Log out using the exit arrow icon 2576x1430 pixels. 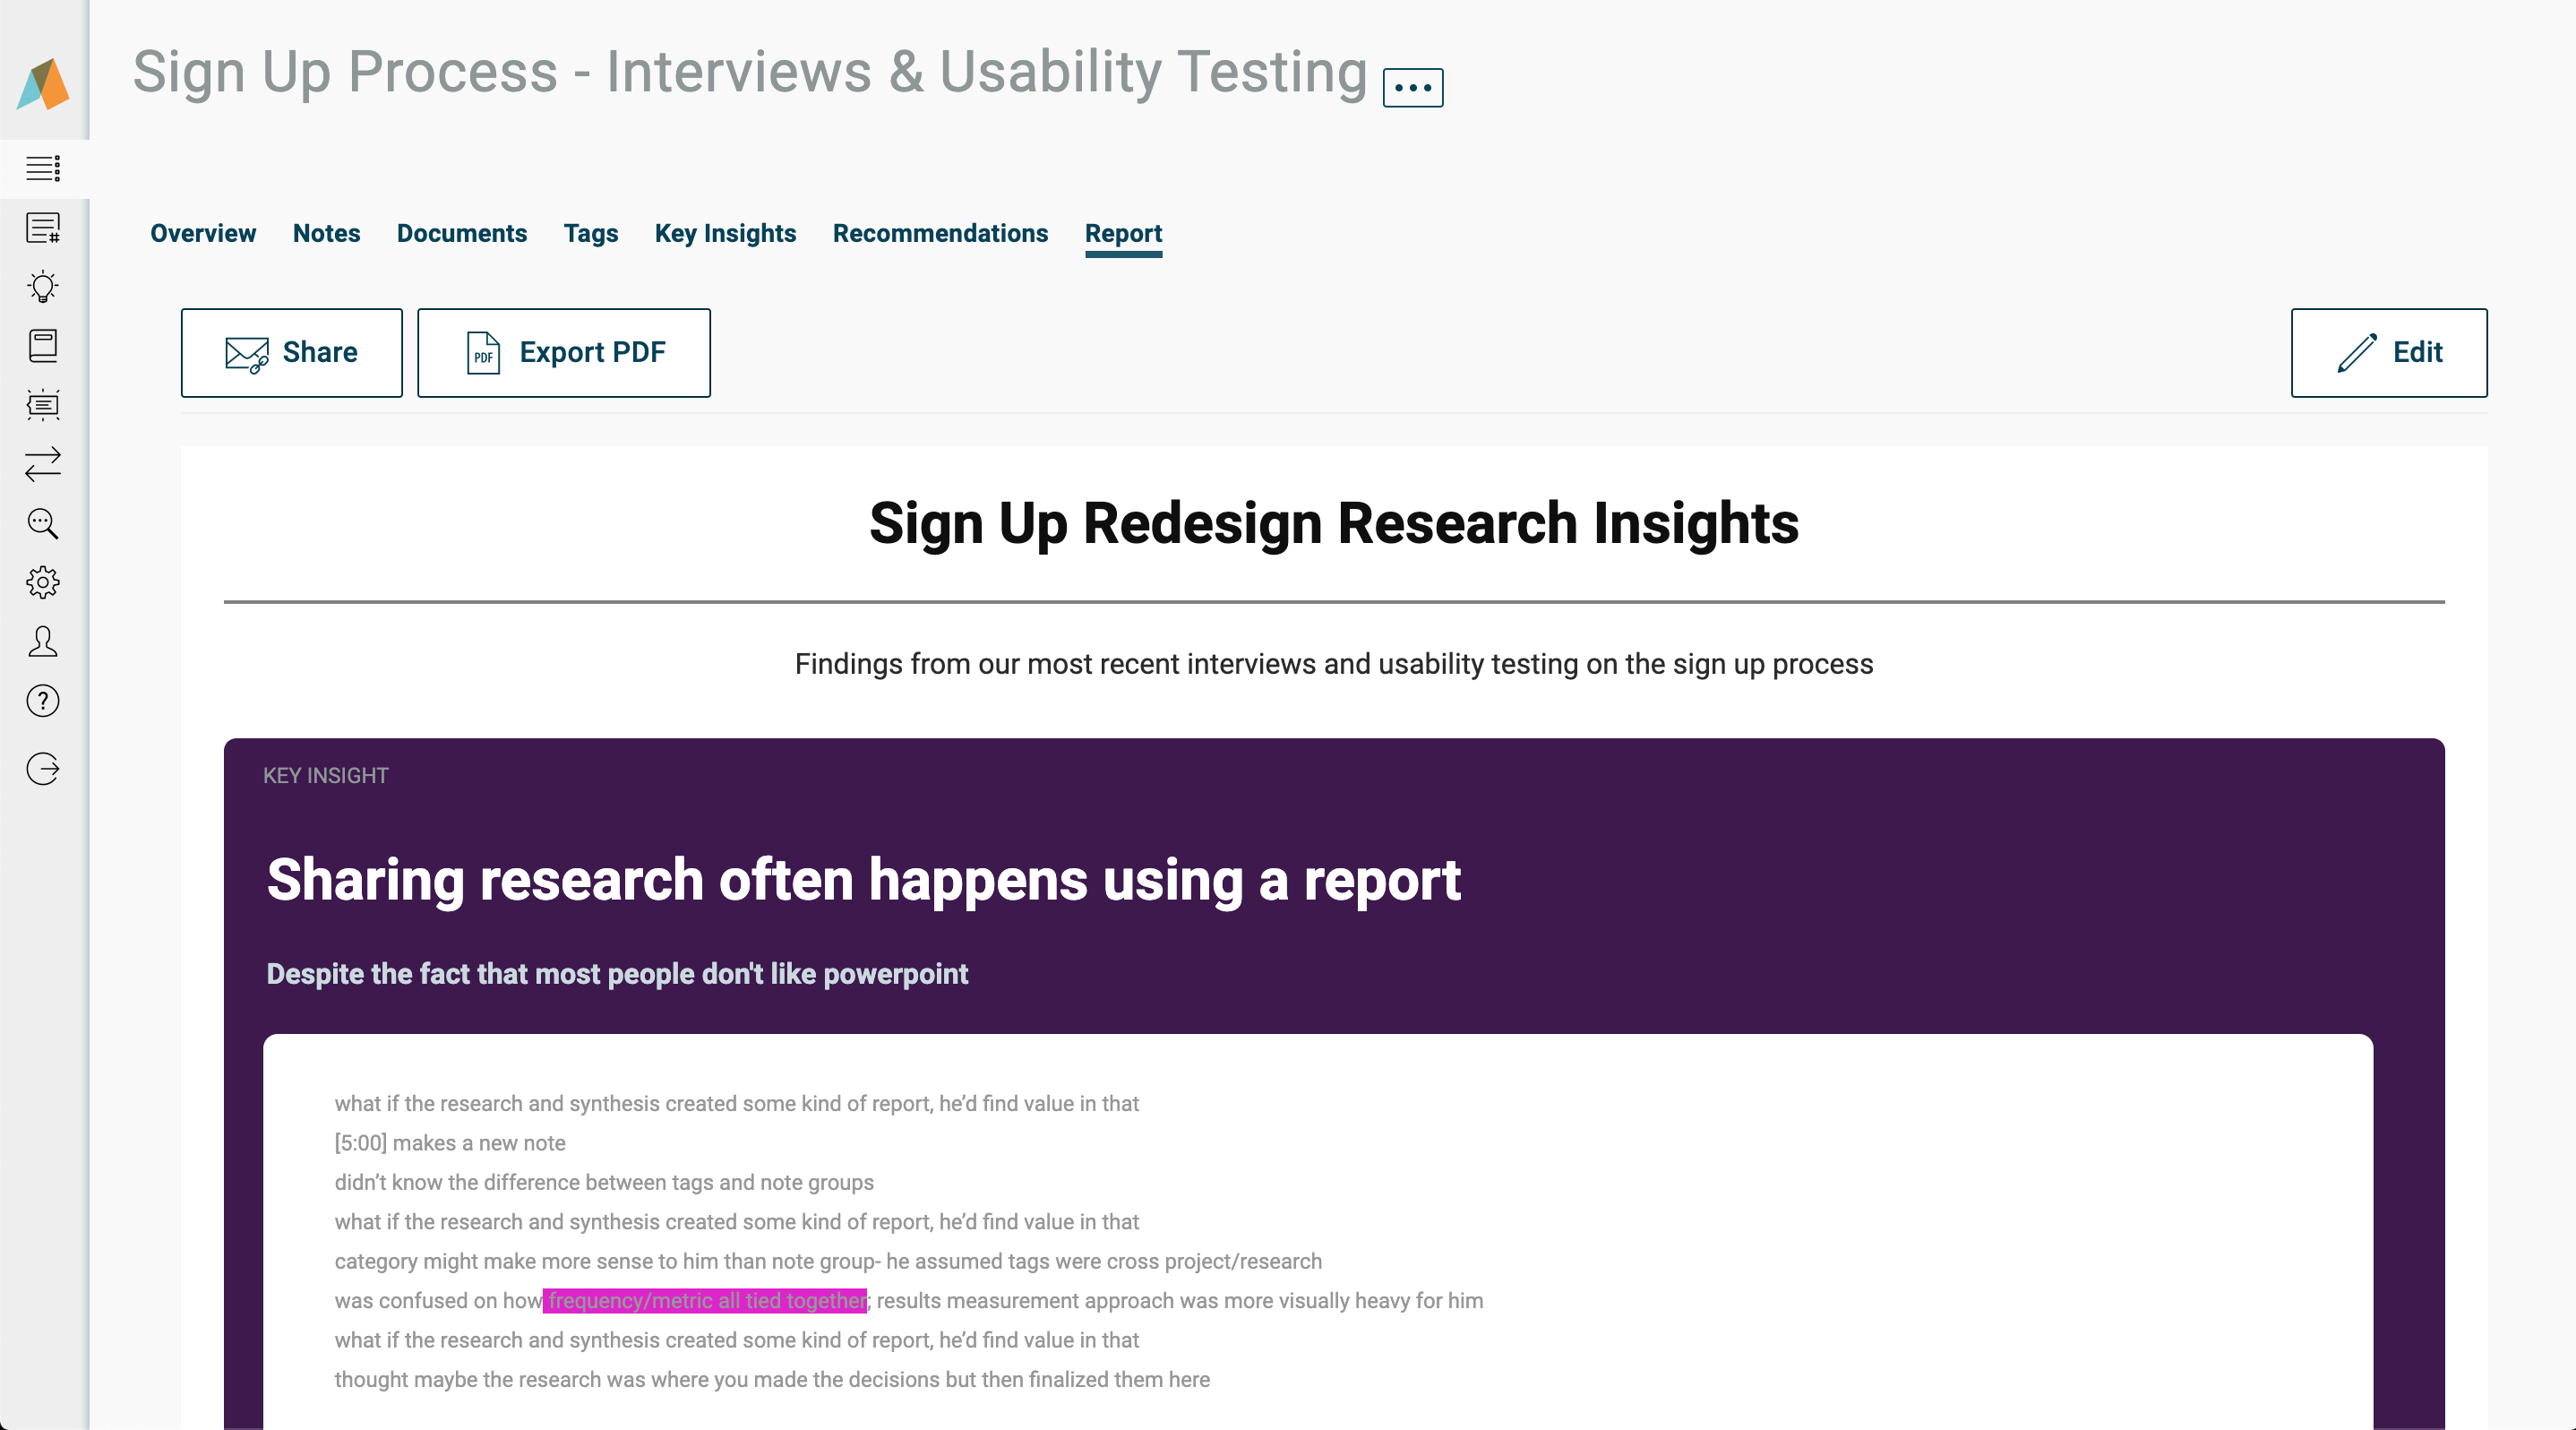(x=43, y=769)
